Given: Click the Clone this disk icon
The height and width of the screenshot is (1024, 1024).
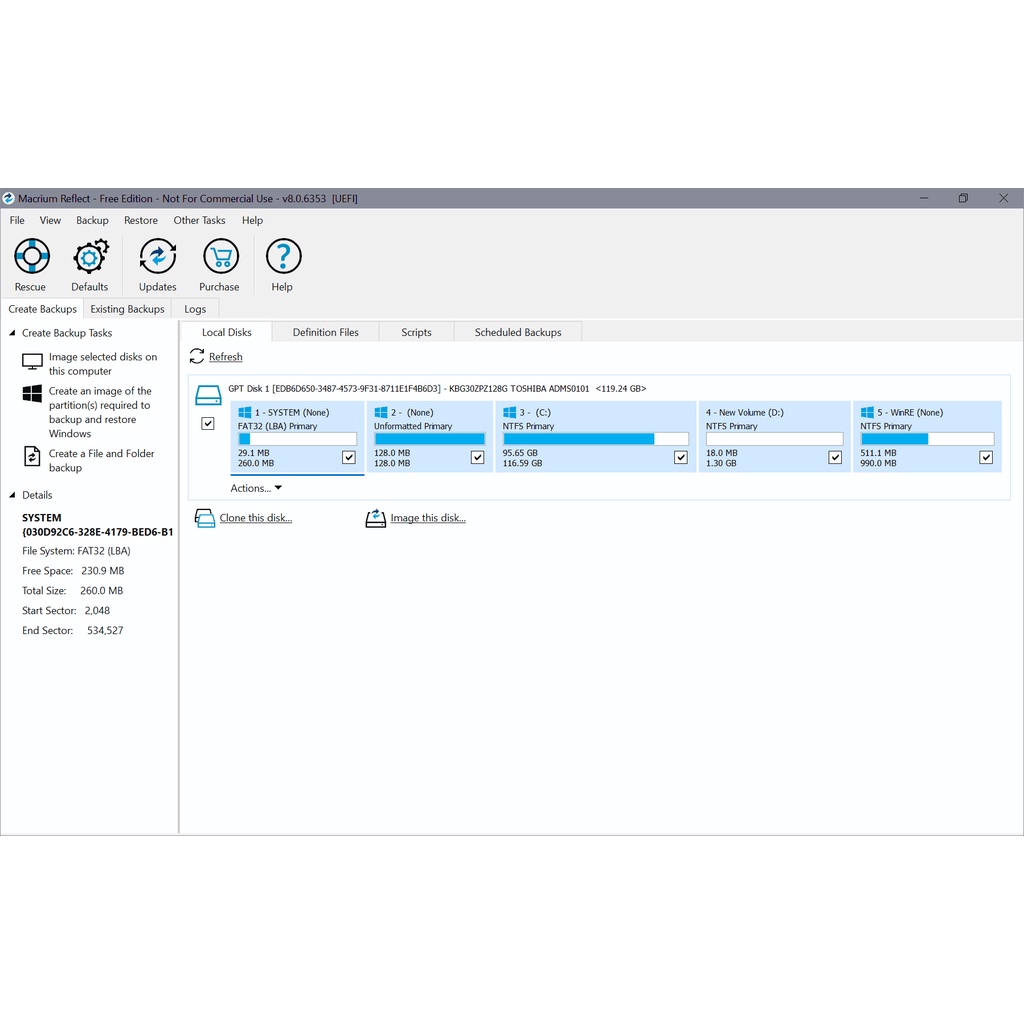Looking at the screenshot, I should tap(205, 518).
